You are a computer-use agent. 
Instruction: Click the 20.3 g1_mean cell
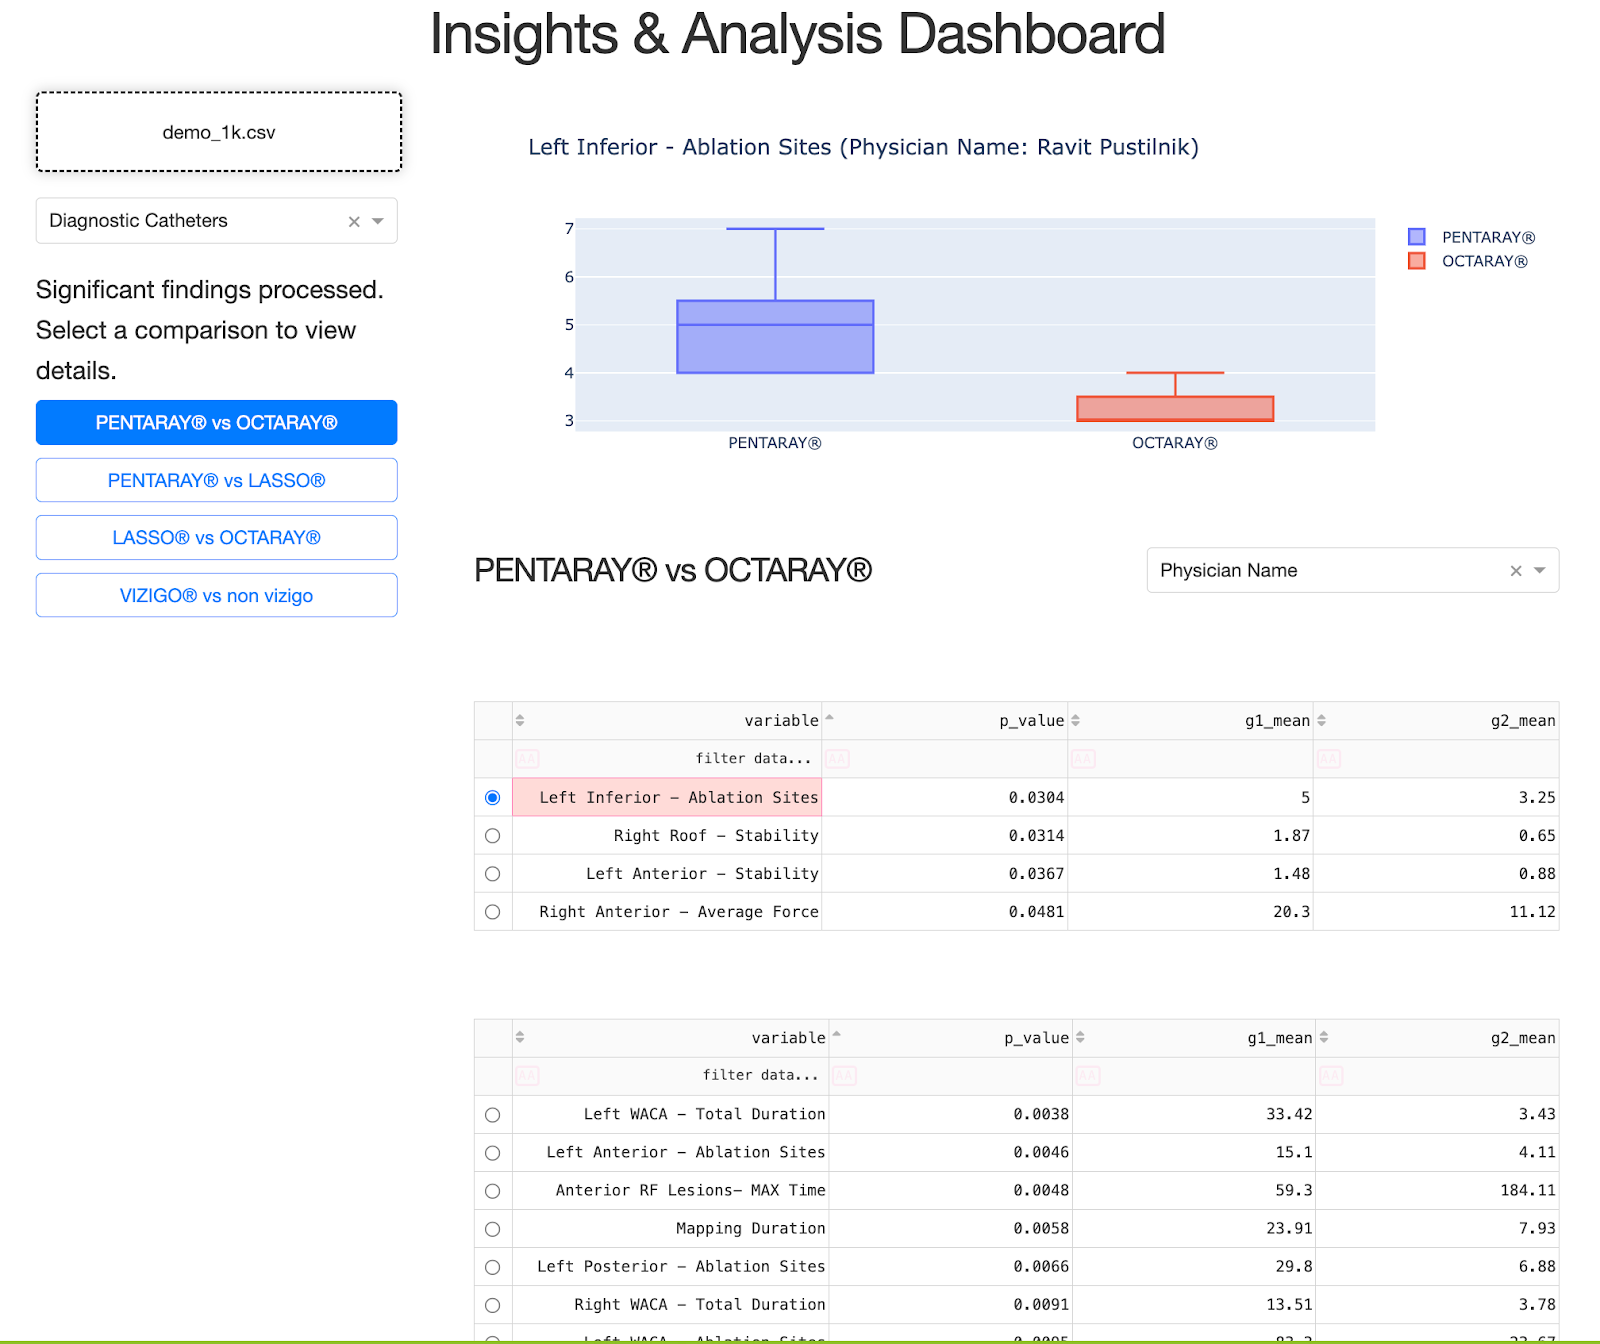[x=1191, y=912]
